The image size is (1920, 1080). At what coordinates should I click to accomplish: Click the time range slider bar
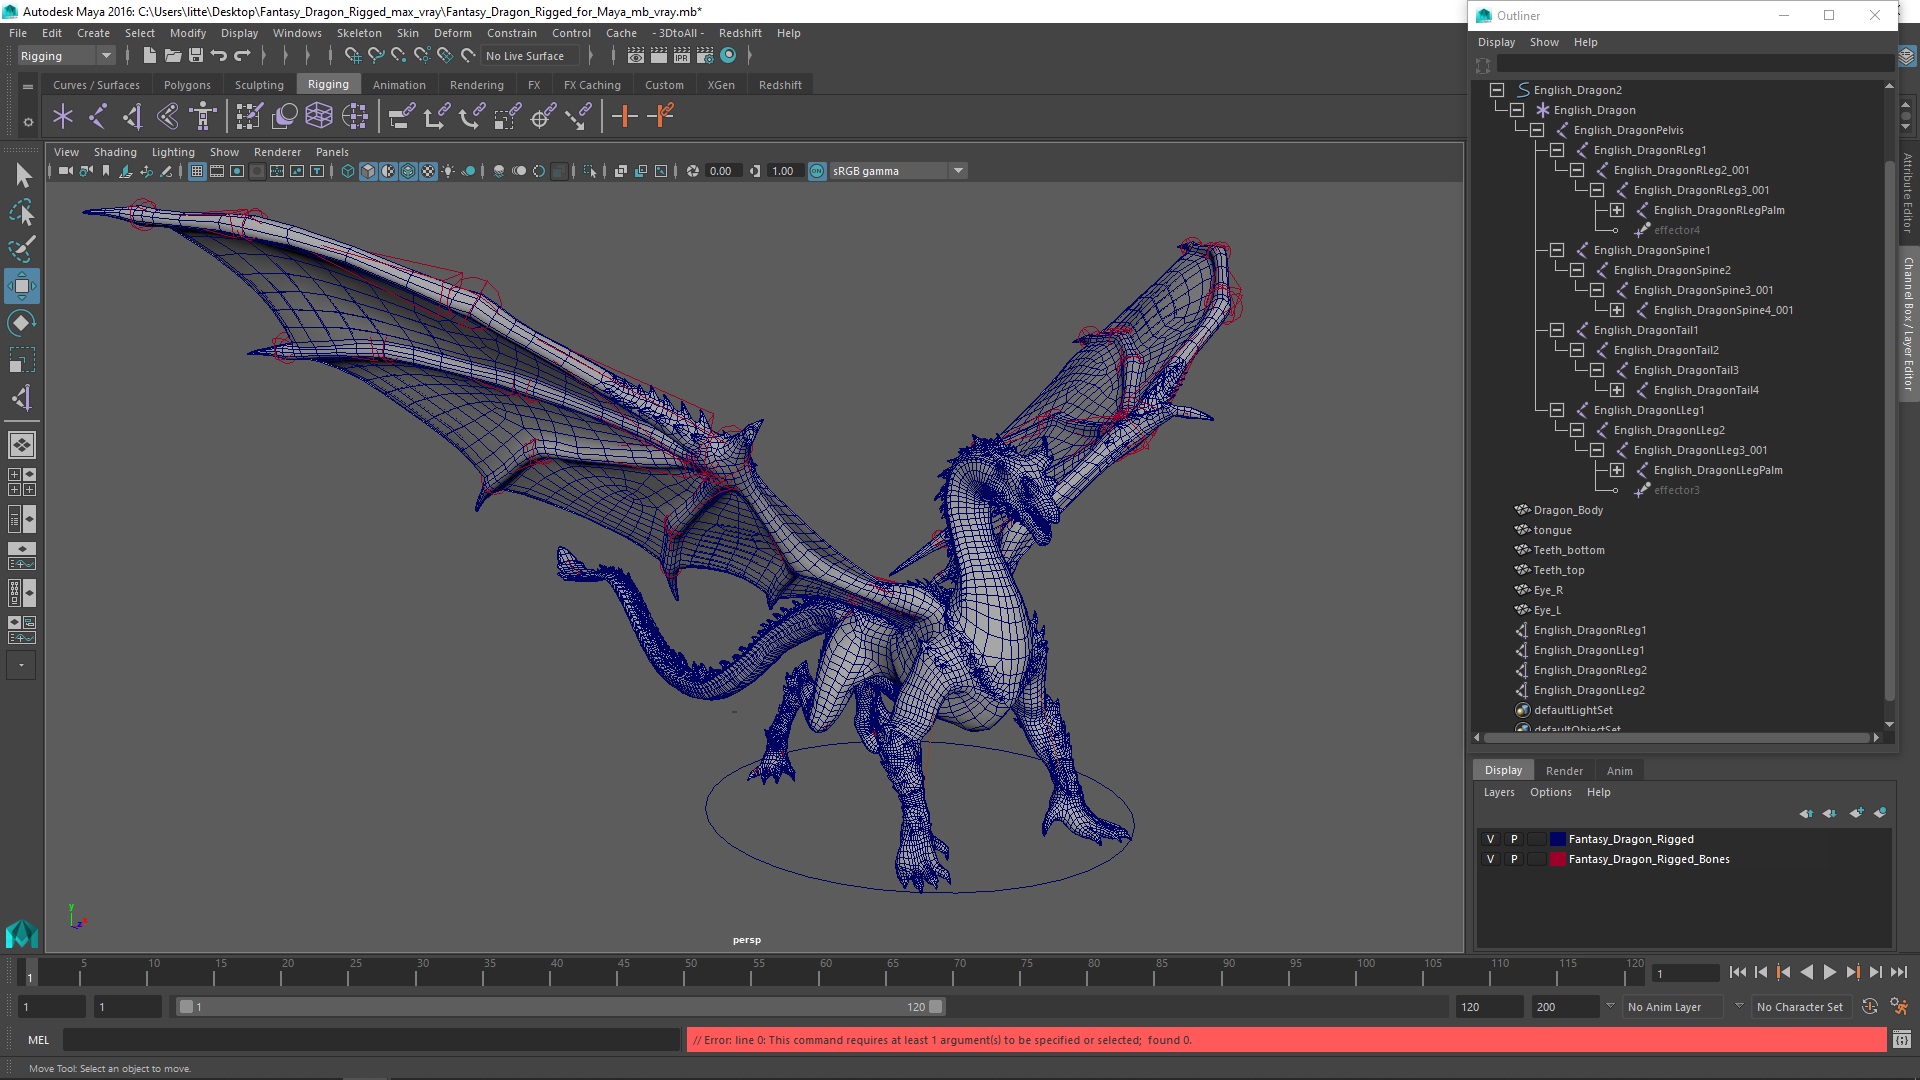[x=560, y=1007]
